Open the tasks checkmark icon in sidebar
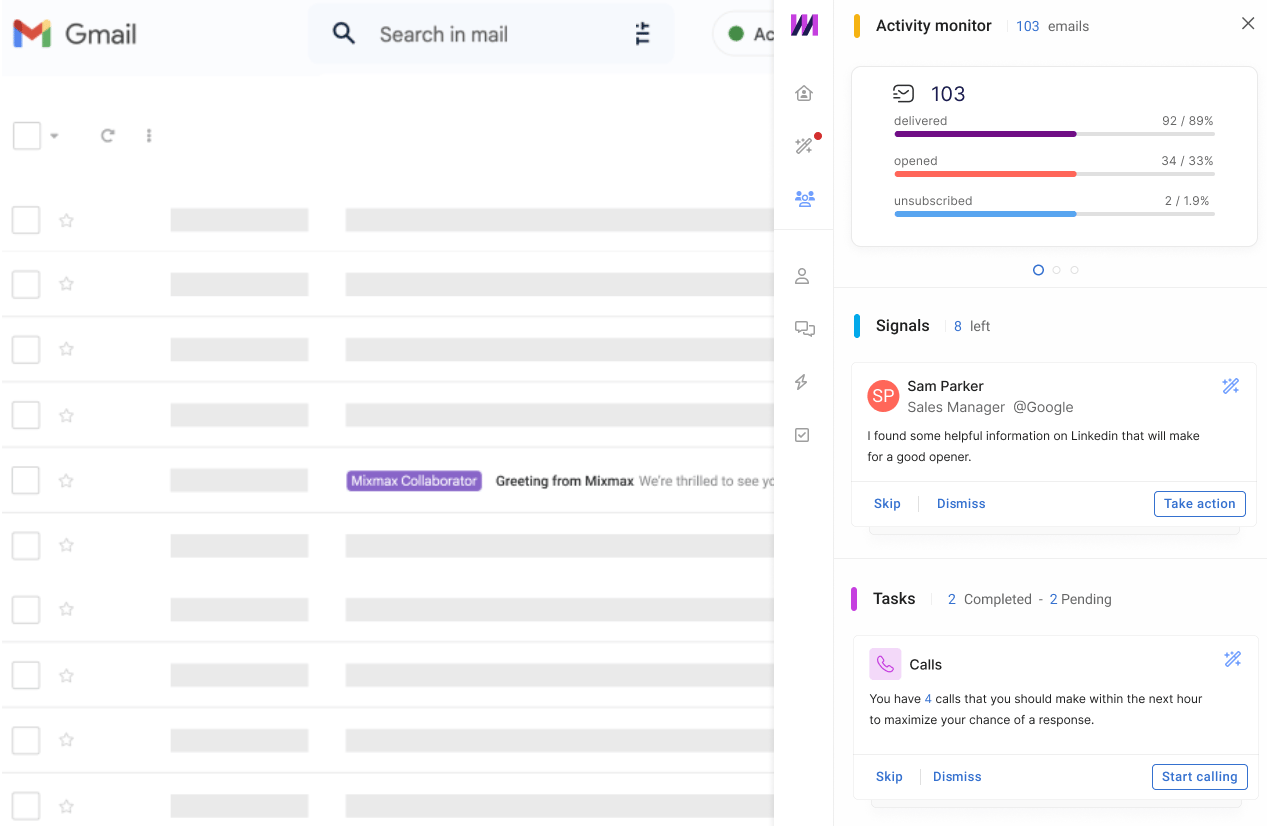Viewport: 1267px width, 826px height. coord(802,435)
